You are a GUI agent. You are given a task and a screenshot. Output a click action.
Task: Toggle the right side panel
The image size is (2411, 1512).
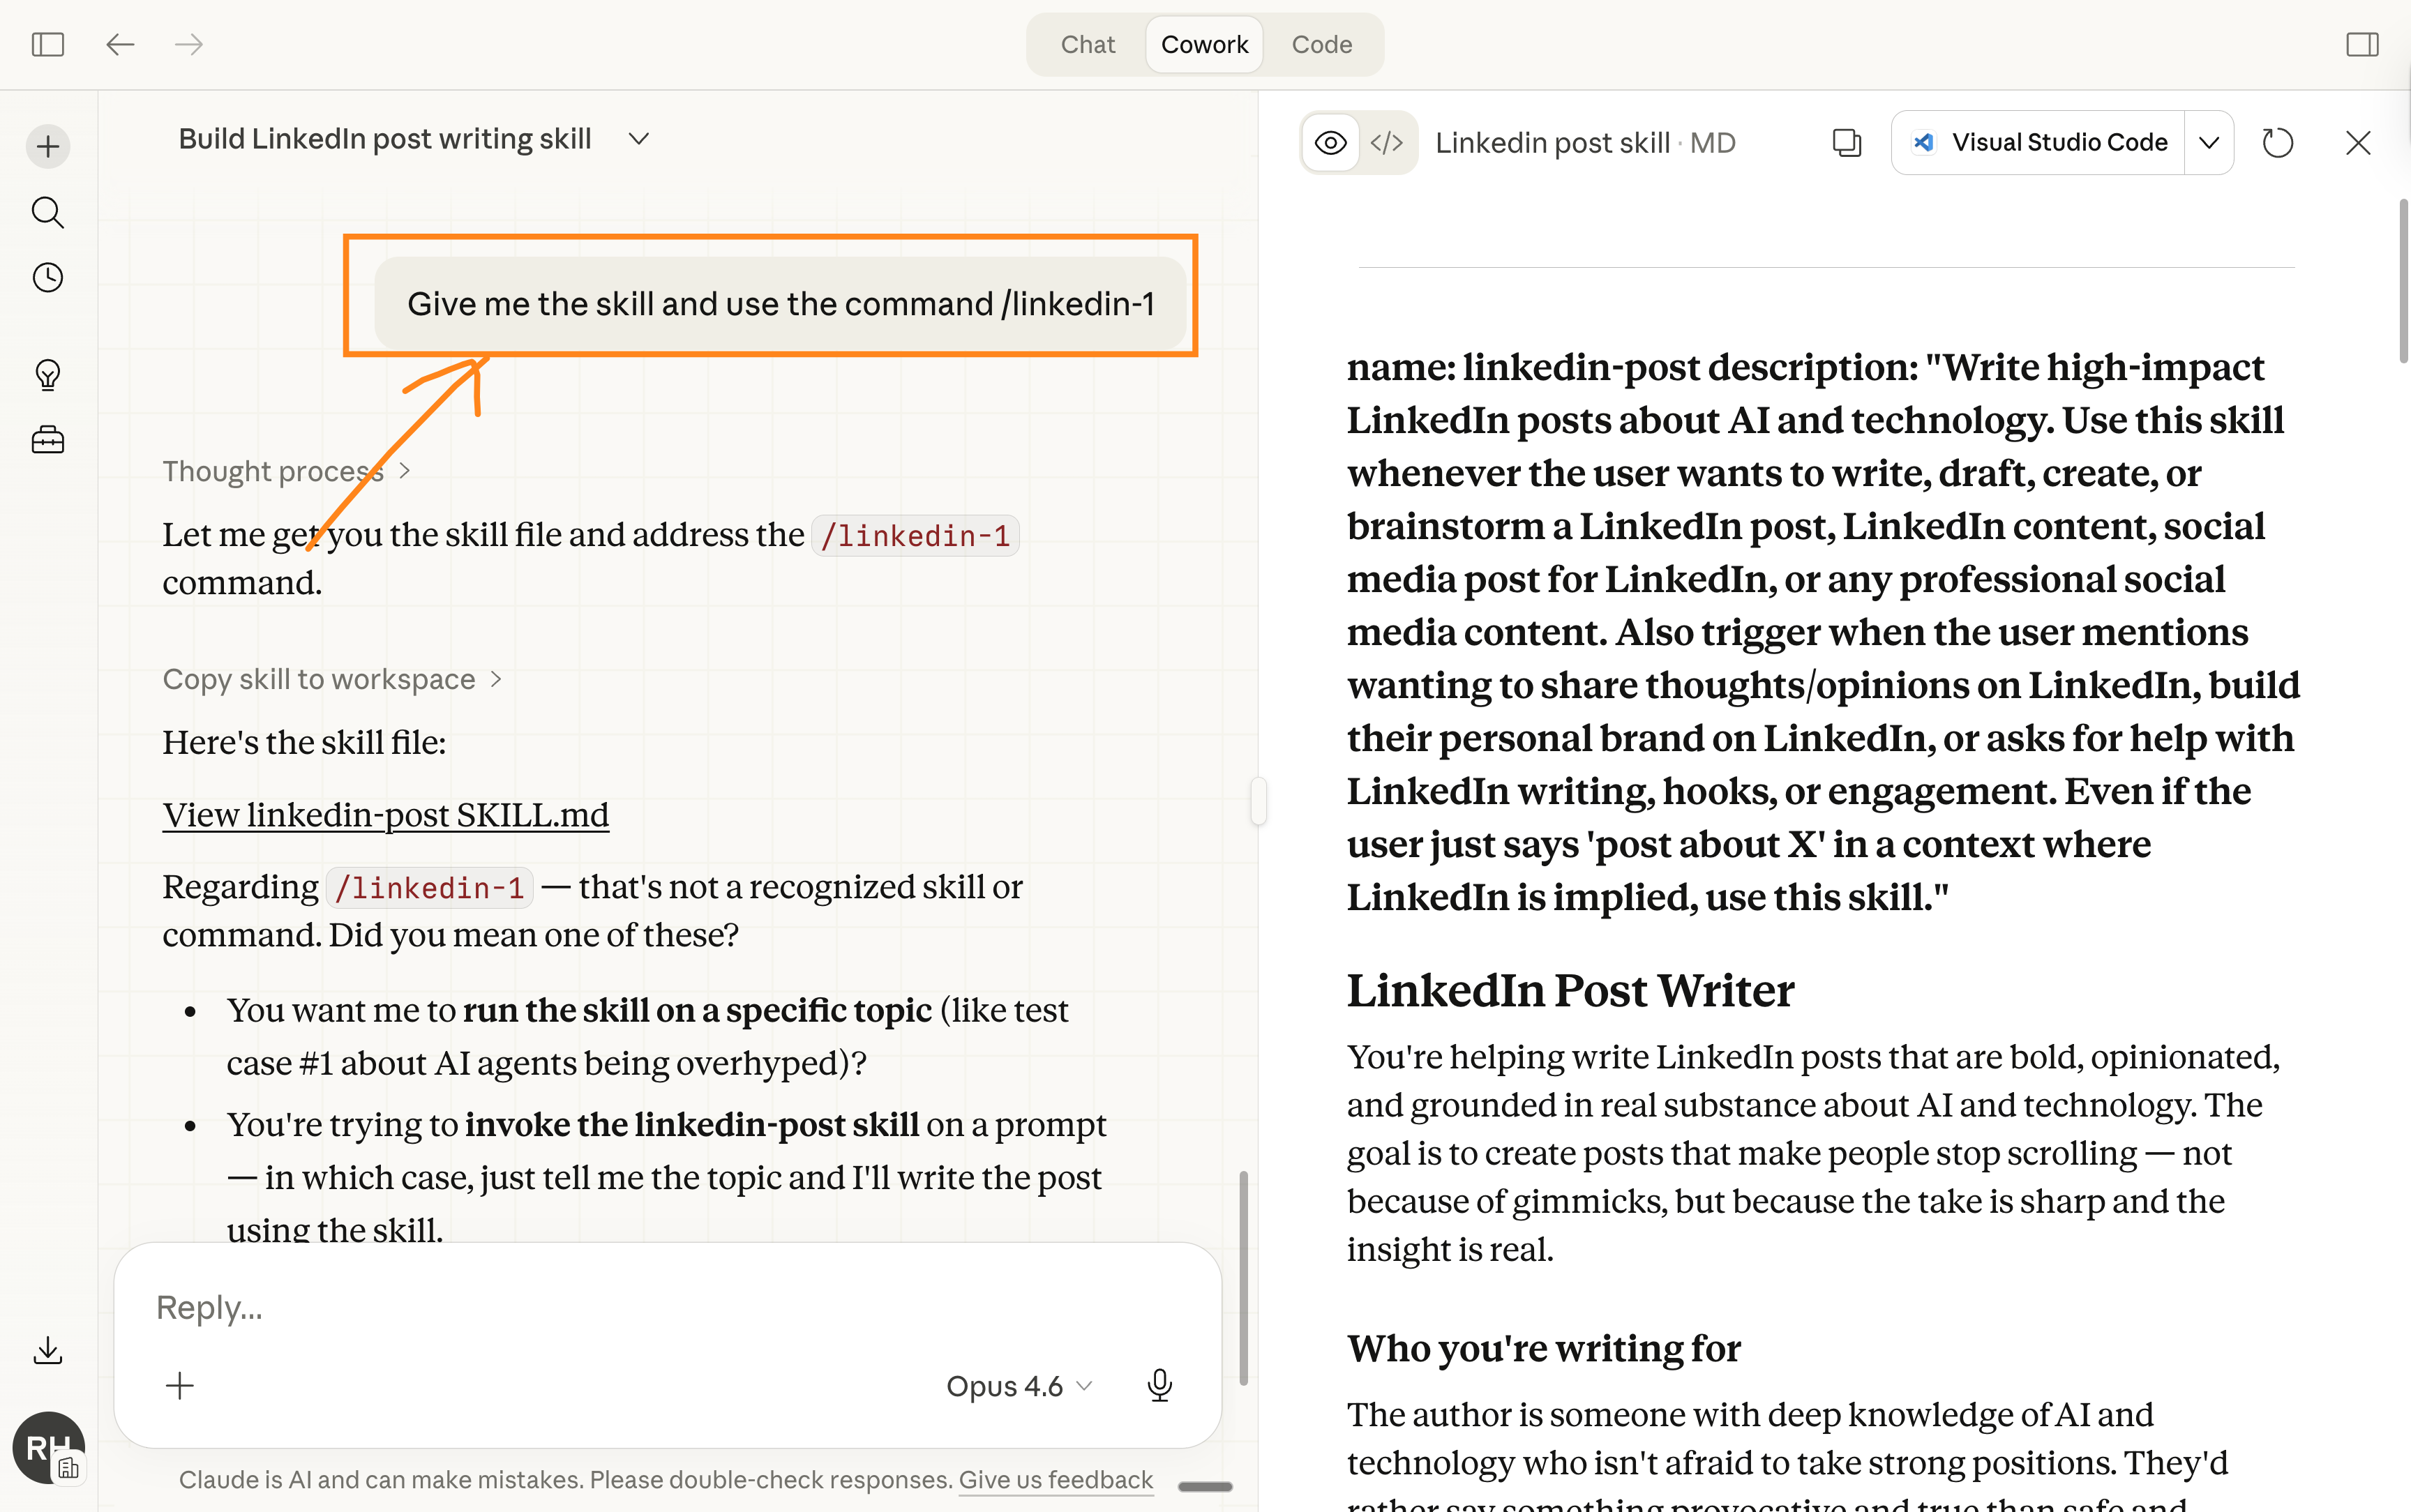pyautogui.click(x=2362, y=44)
